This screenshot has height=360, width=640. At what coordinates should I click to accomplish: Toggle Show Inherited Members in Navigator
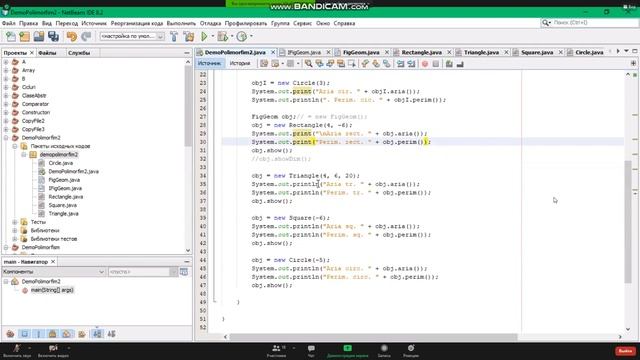[x=10, y=334]
